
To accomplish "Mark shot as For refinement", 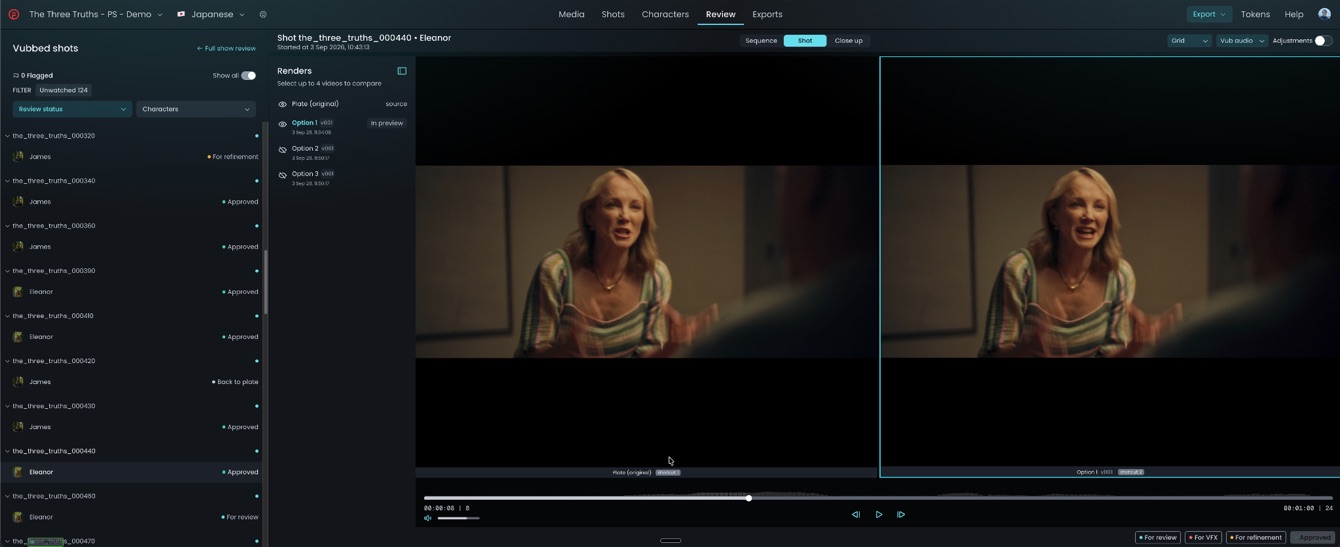I will pyautogui.click(x=1256, y=537).
